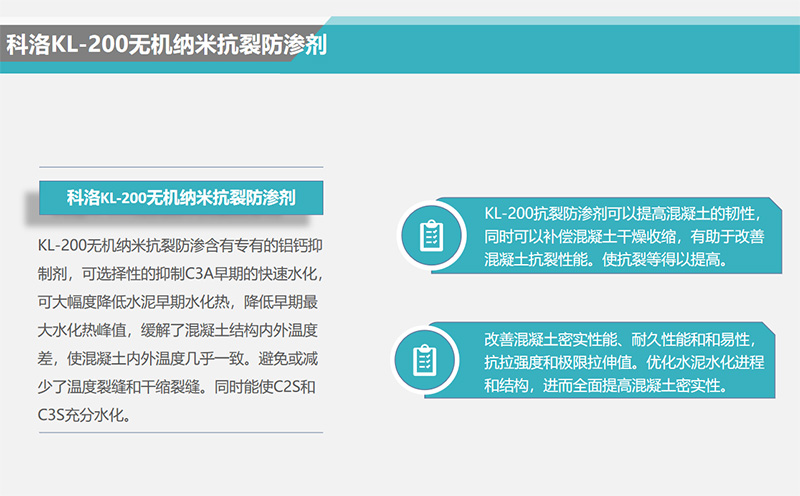
Task: Click the lower teal text box about 密实性能
Action: (620, 358)
